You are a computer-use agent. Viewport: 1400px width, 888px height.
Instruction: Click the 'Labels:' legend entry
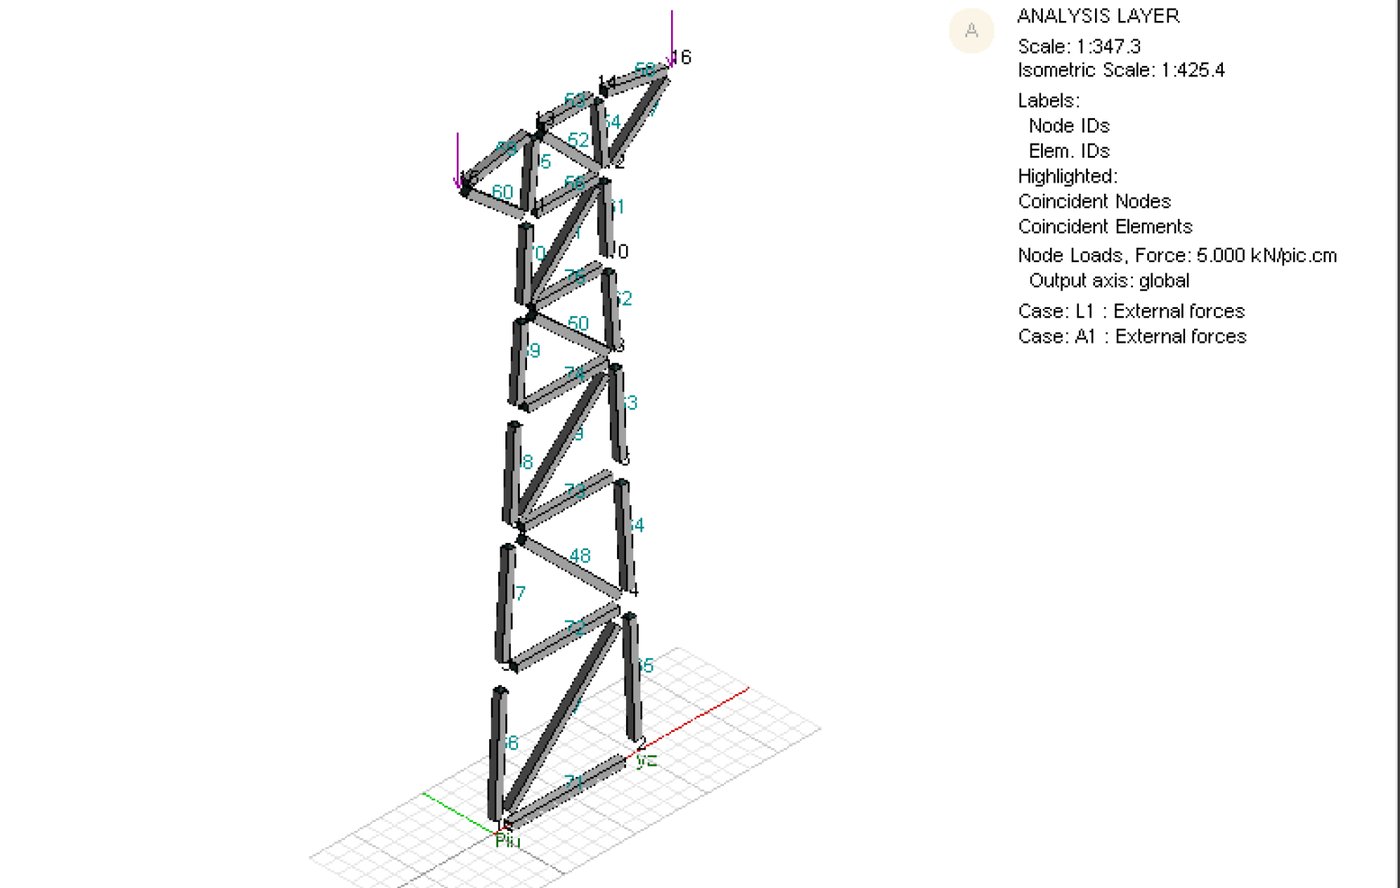tap(1049, 101)
